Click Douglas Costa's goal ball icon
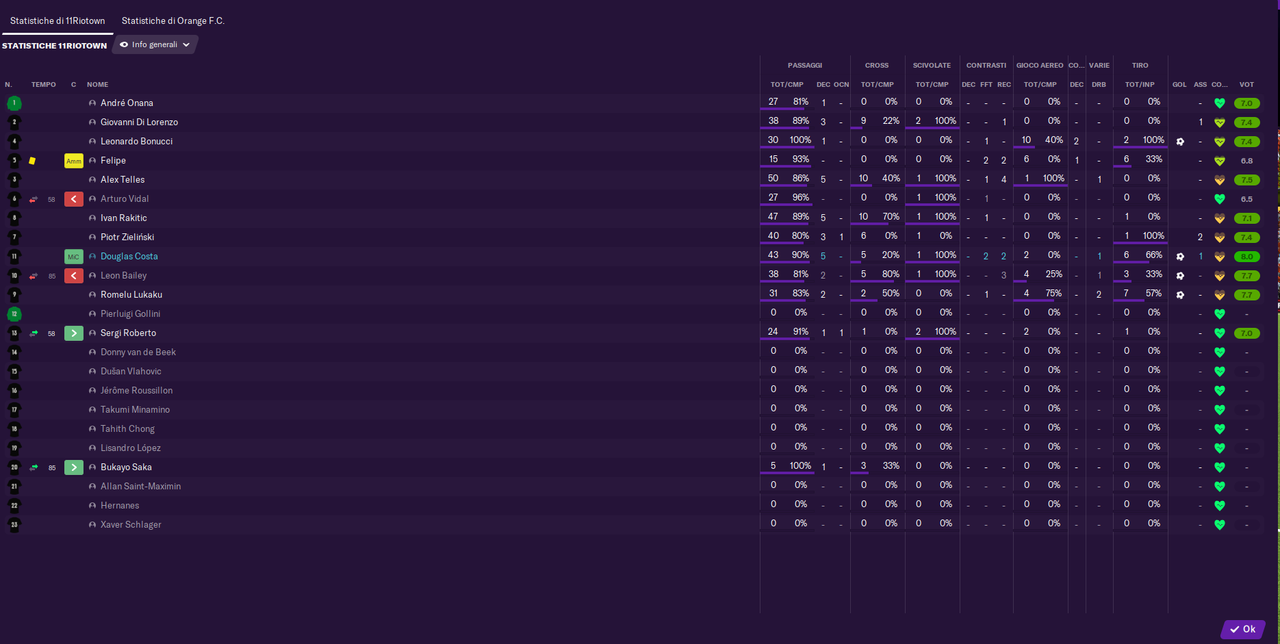 pos(1180,257)
